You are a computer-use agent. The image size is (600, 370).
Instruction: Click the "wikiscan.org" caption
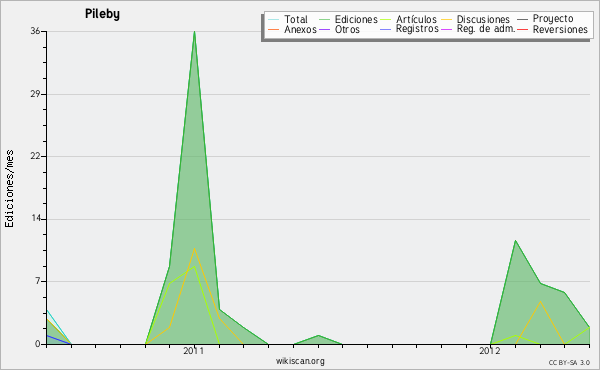click(x=300, y=361)
